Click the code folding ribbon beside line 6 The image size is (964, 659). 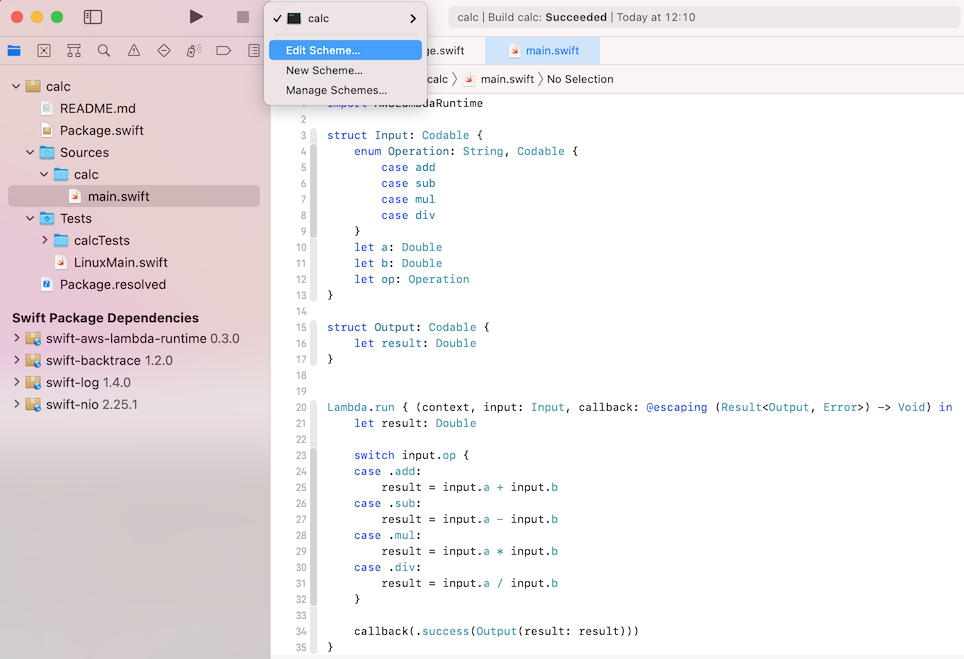(x=314, y=183)
